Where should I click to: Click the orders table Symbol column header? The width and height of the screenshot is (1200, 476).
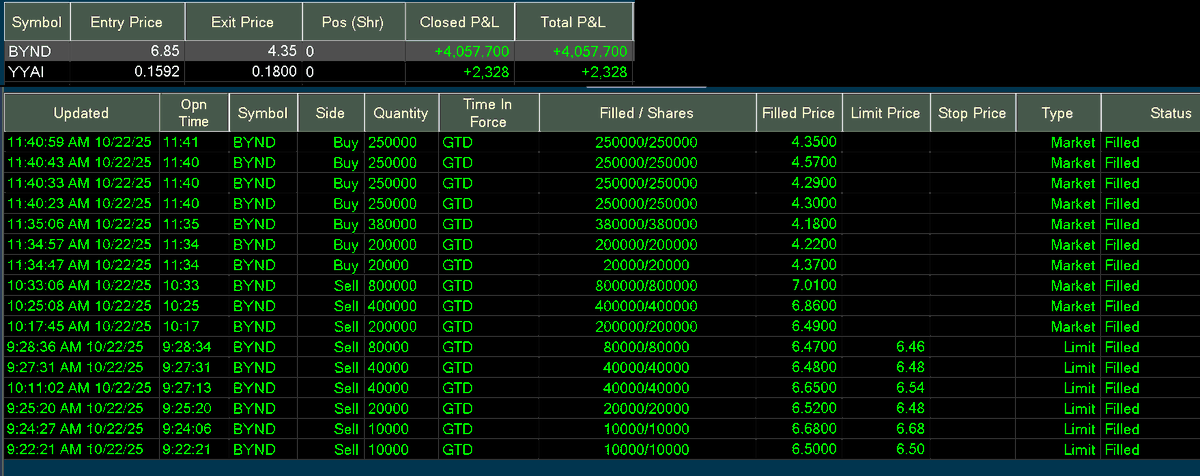[x=263, y=113]
